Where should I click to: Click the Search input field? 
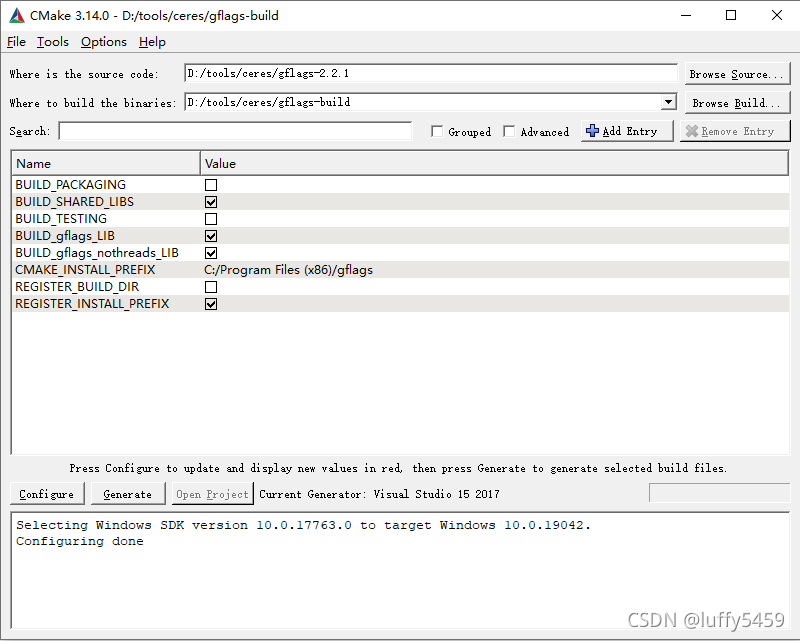tap(235, 131)
